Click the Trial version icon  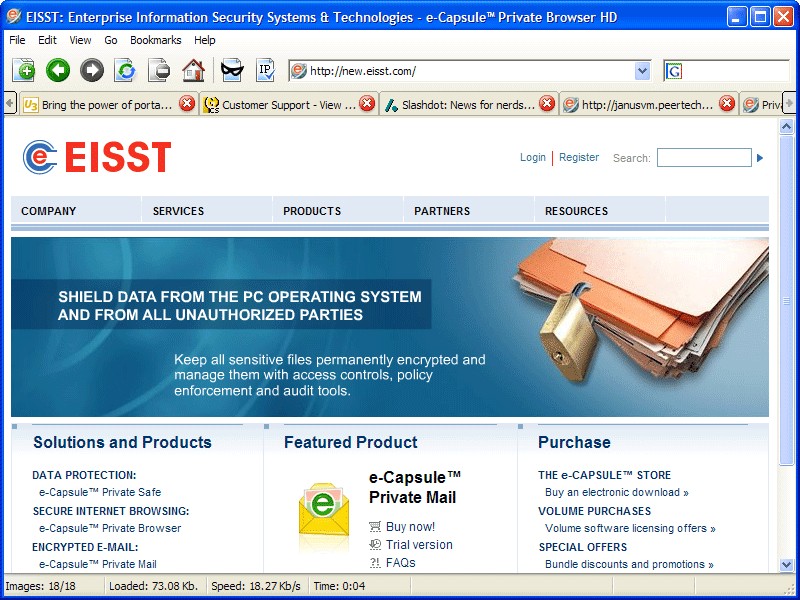pos(375,545)
